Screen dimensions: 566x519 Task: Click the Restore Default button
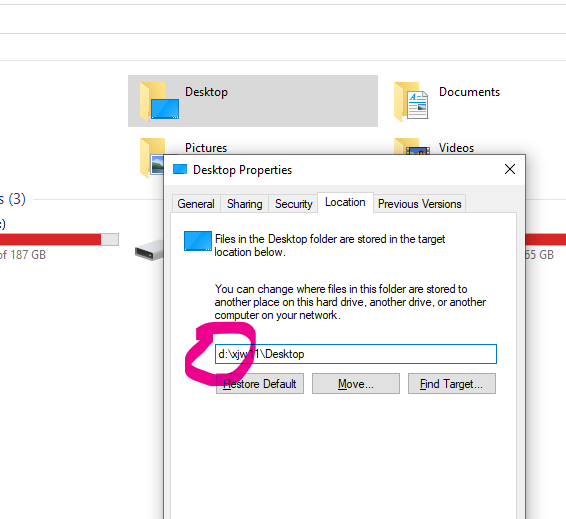coord(260,384)
